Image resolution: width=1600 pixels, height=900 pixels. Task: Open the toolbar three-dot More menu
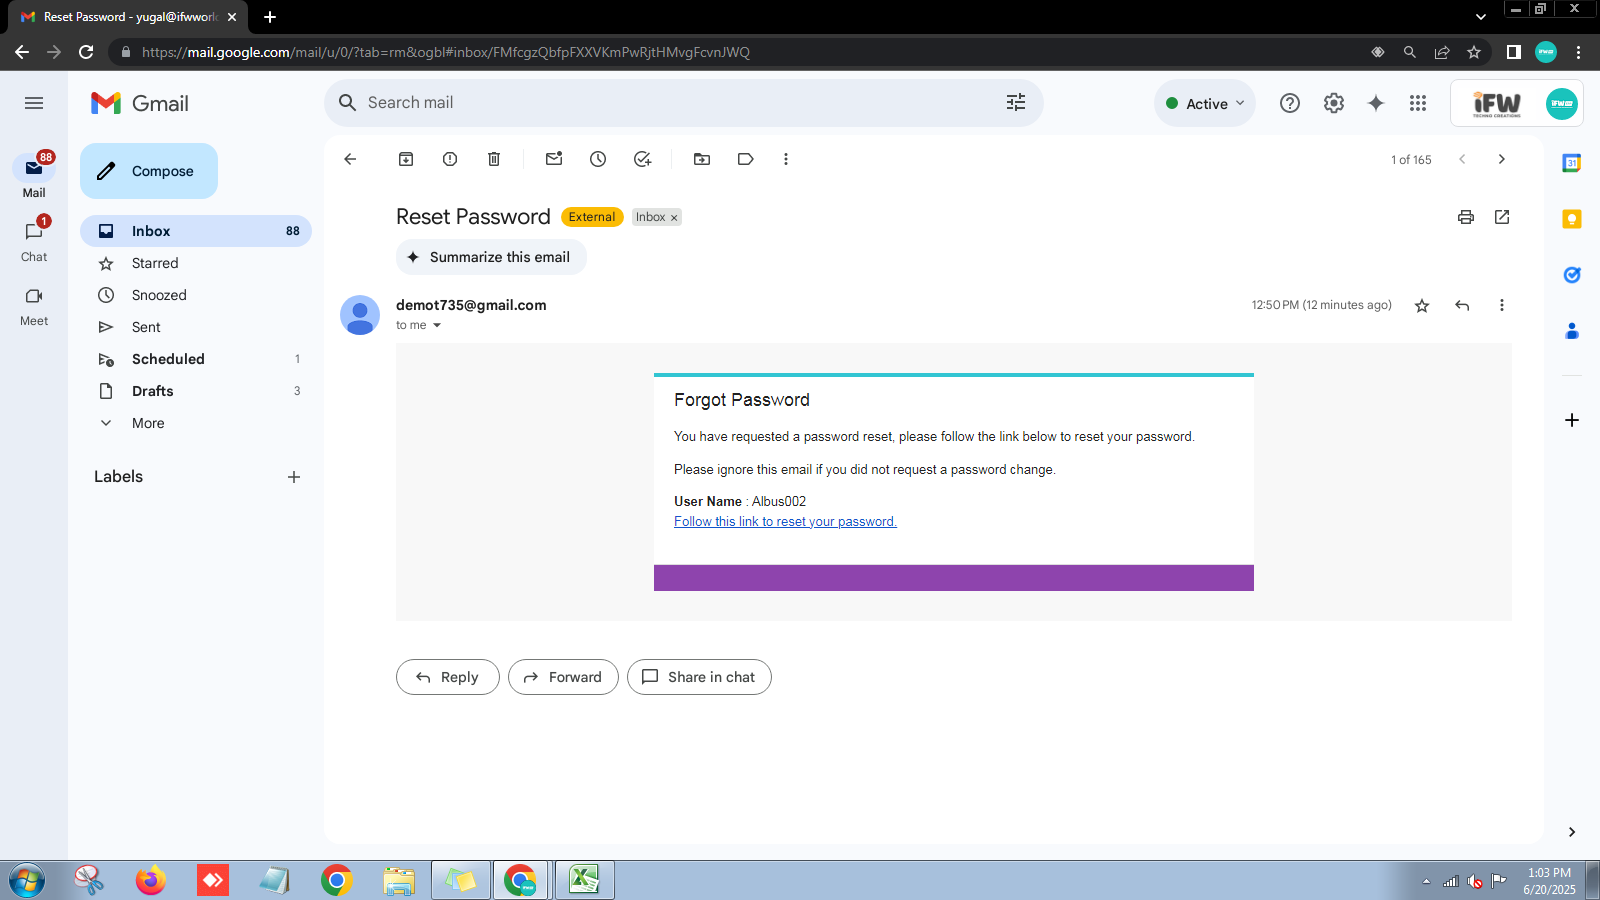coord(786,159)
